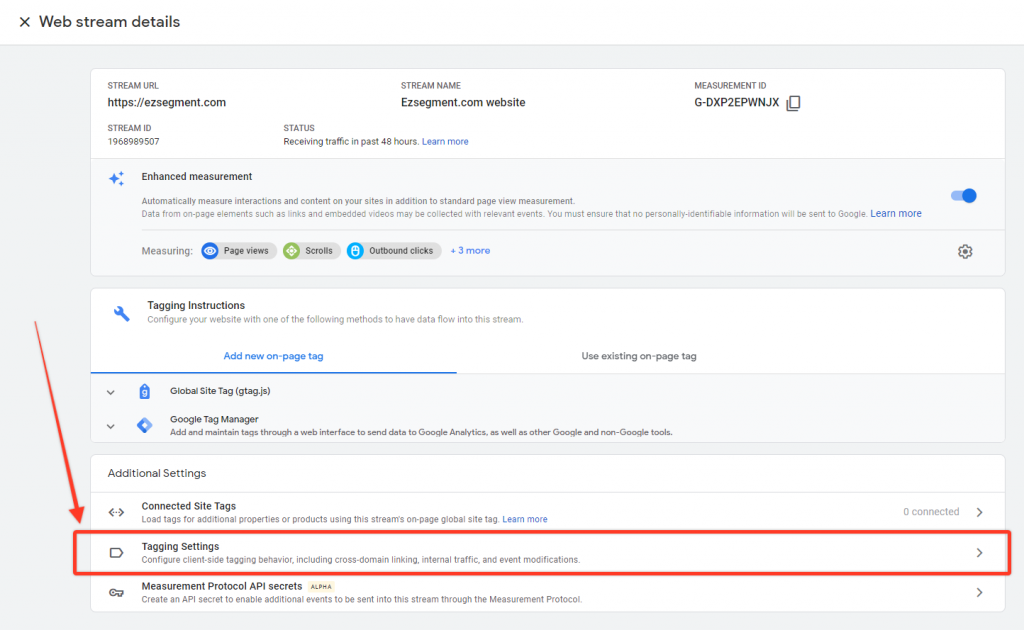Click the Enhanced measurement sparkle icon
Image resolution: width=1024 pixels, height=630 pixels.
(116, 178)
